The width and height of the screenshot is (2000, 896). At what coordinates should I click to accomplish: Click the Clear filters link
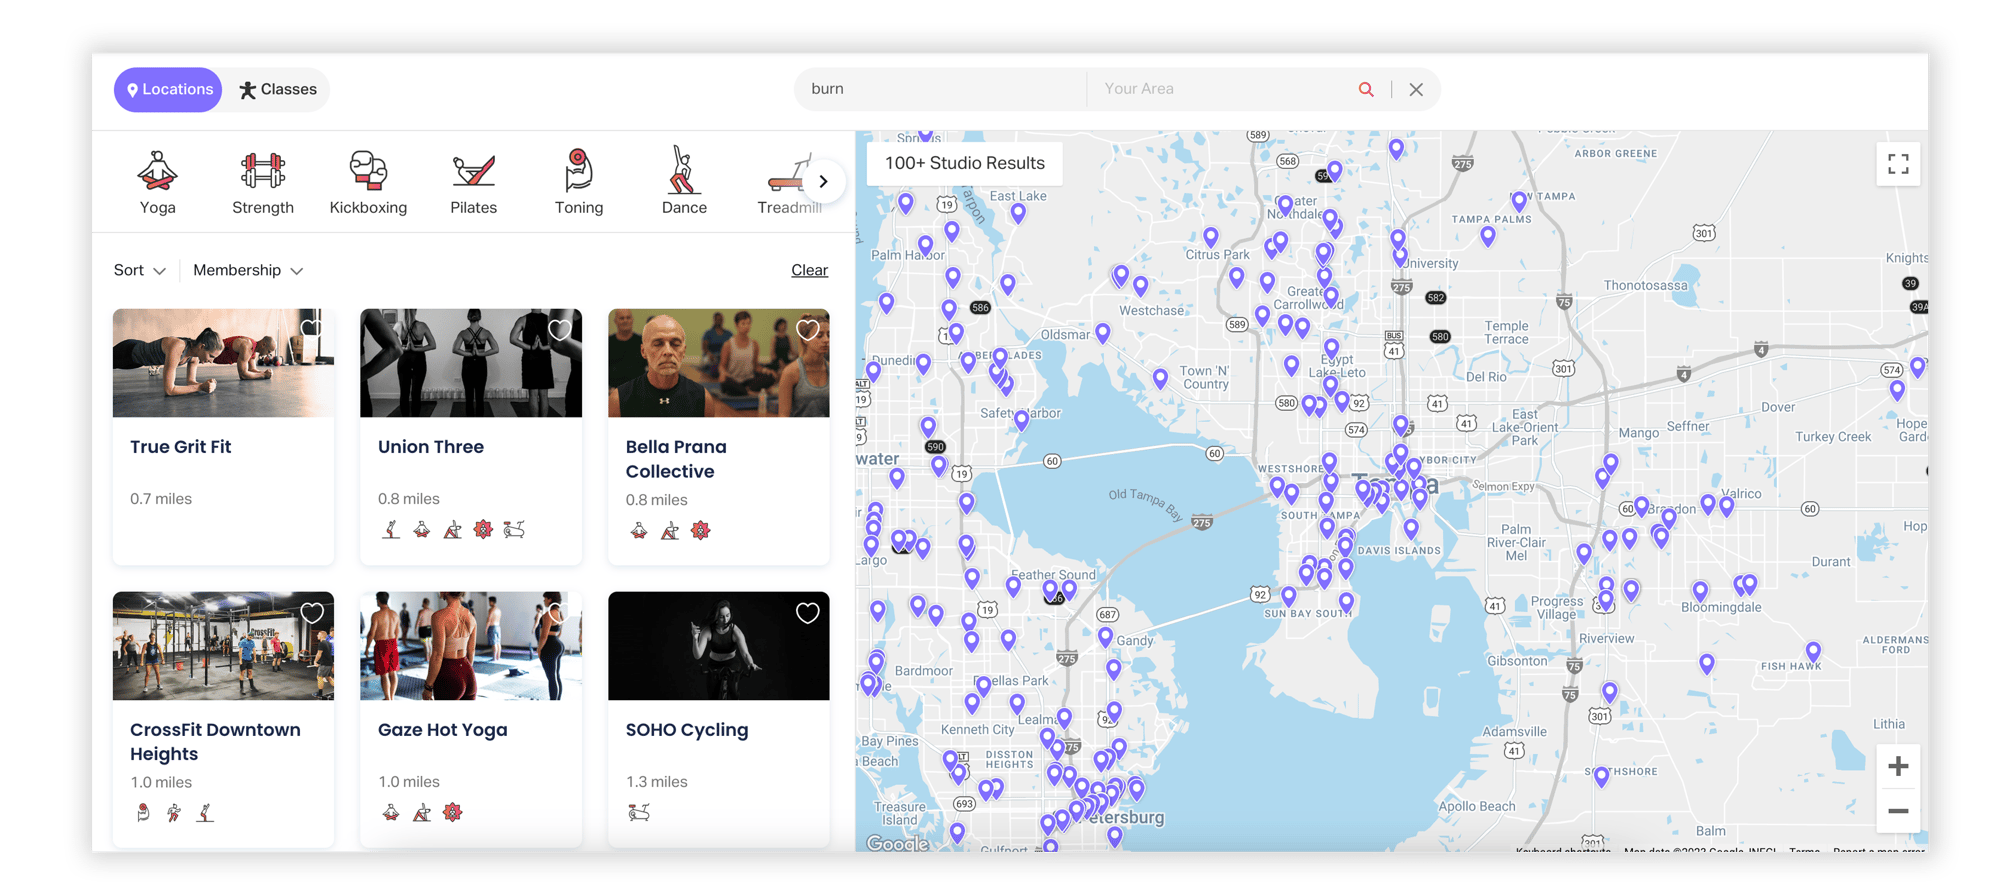(x=809, y=270)
